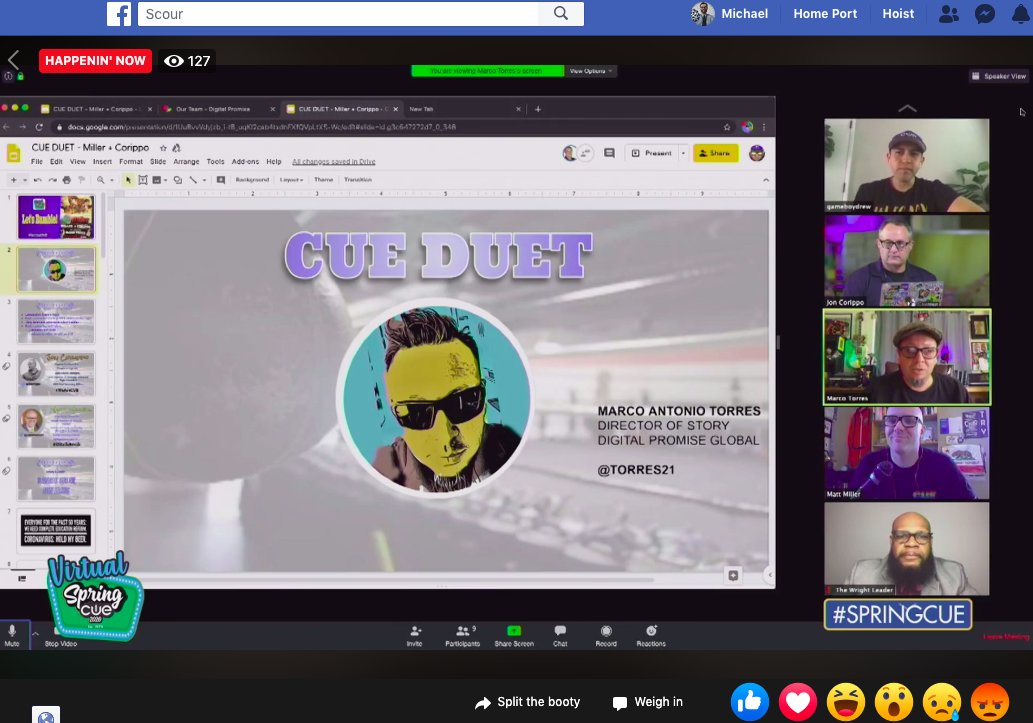Click the Haha laughing reaction
Image resolution: width=1033 pixels, height=723 pixels.
pos(846,701)
